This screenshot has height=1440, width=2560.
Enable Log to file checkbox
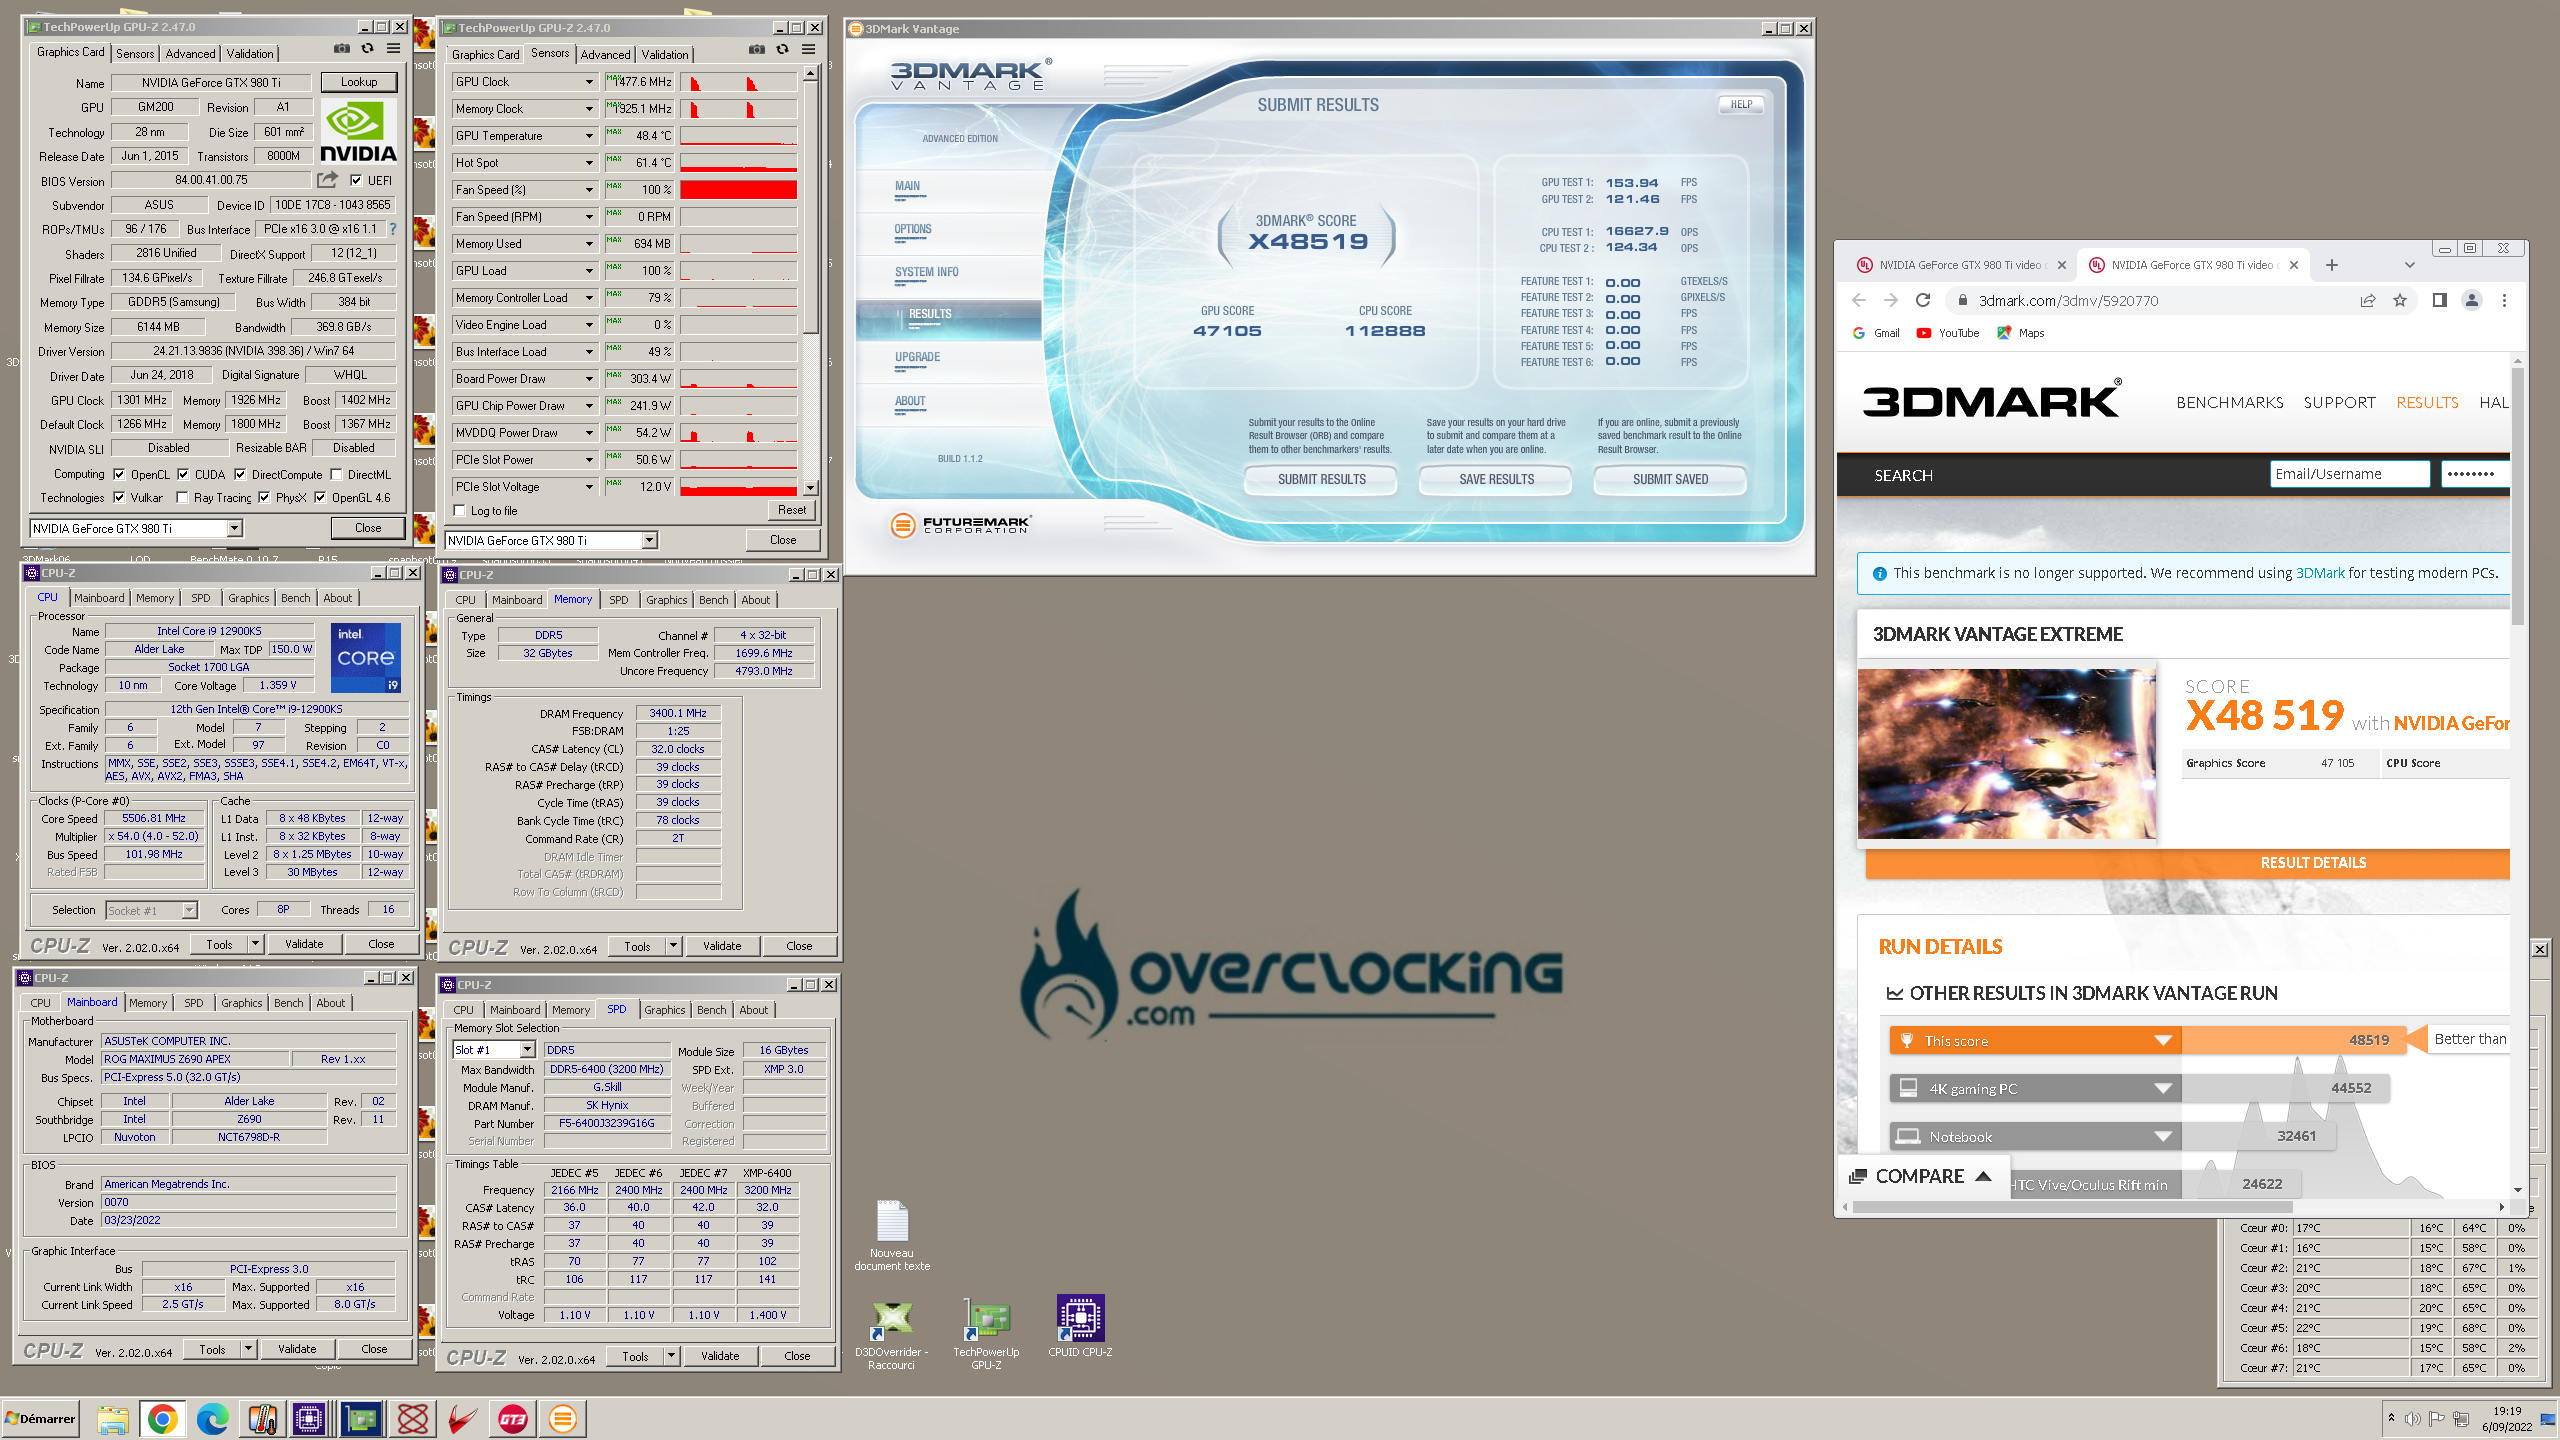pos(460,510)
